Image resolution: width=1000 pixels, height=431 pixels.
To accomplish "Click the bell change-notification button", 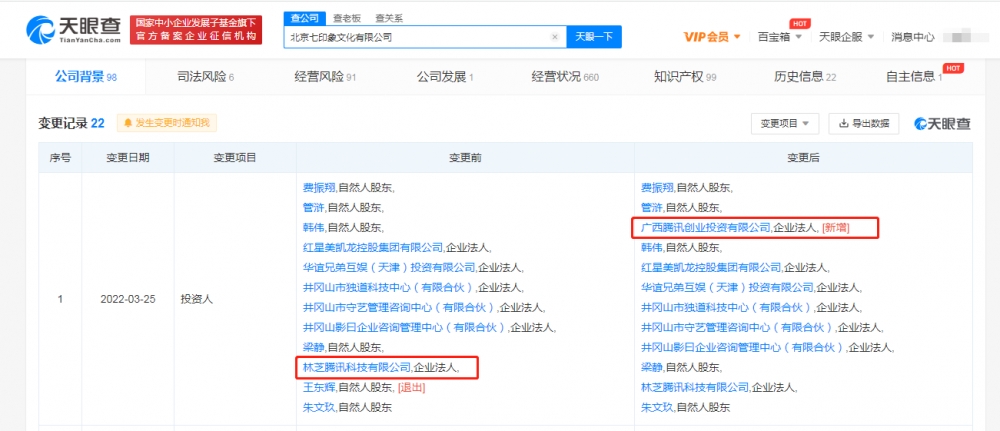I will (167, 122).
